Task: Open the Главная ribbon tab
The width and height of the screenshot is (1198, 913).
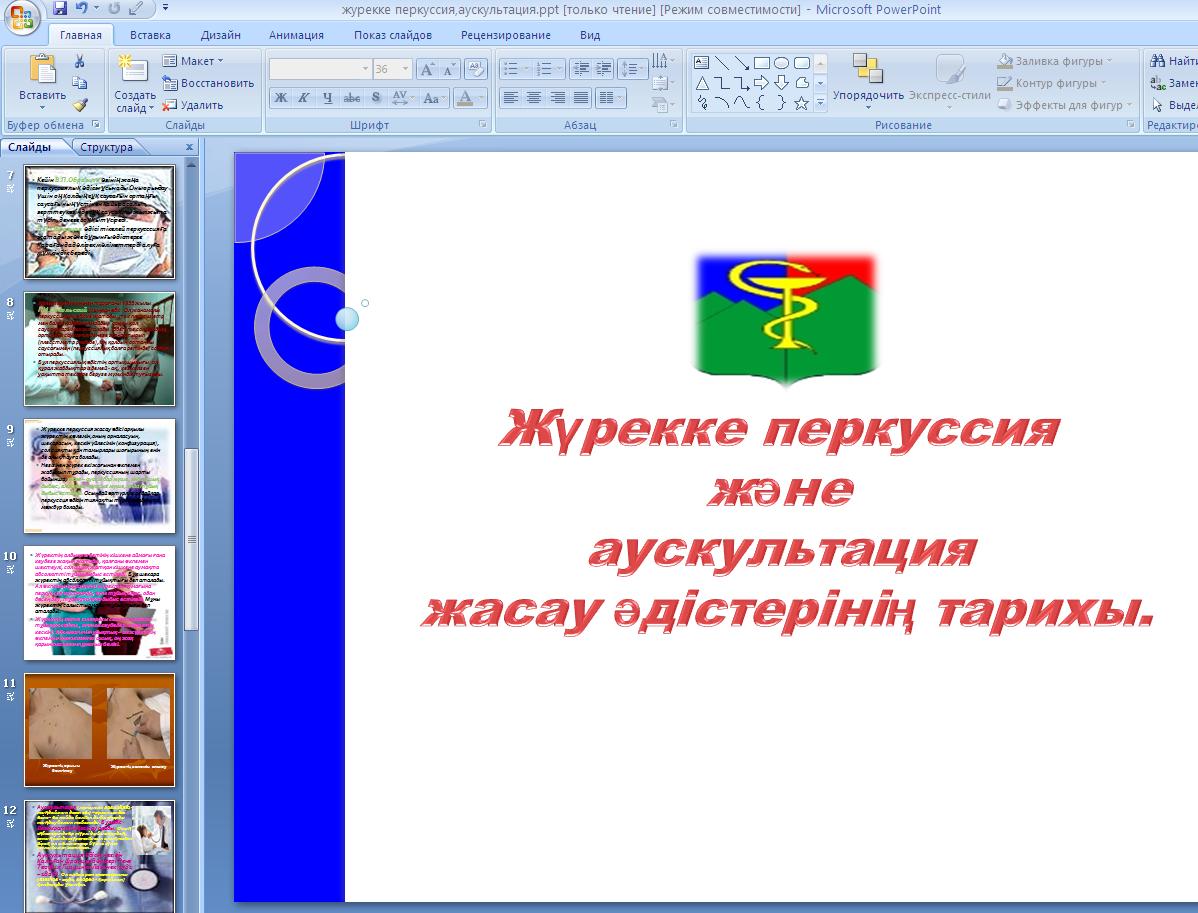Action: 80,35
